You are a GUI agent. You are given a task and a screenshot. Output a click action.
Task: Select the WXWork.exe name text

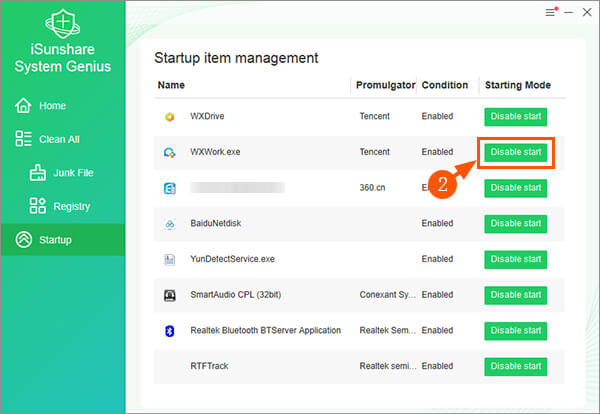coord(215,152)
